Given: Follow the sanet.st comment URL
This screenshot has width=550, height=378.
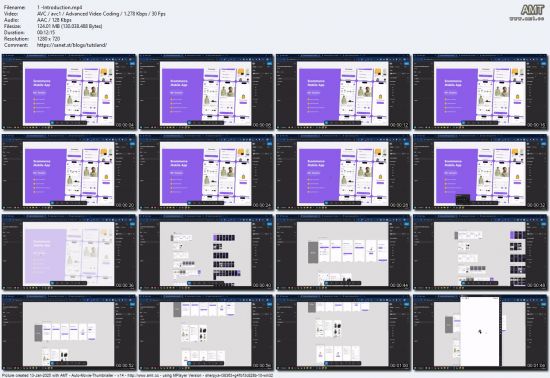Looking at the screenshot, I should pyautogui.click(x=72, y=45).
